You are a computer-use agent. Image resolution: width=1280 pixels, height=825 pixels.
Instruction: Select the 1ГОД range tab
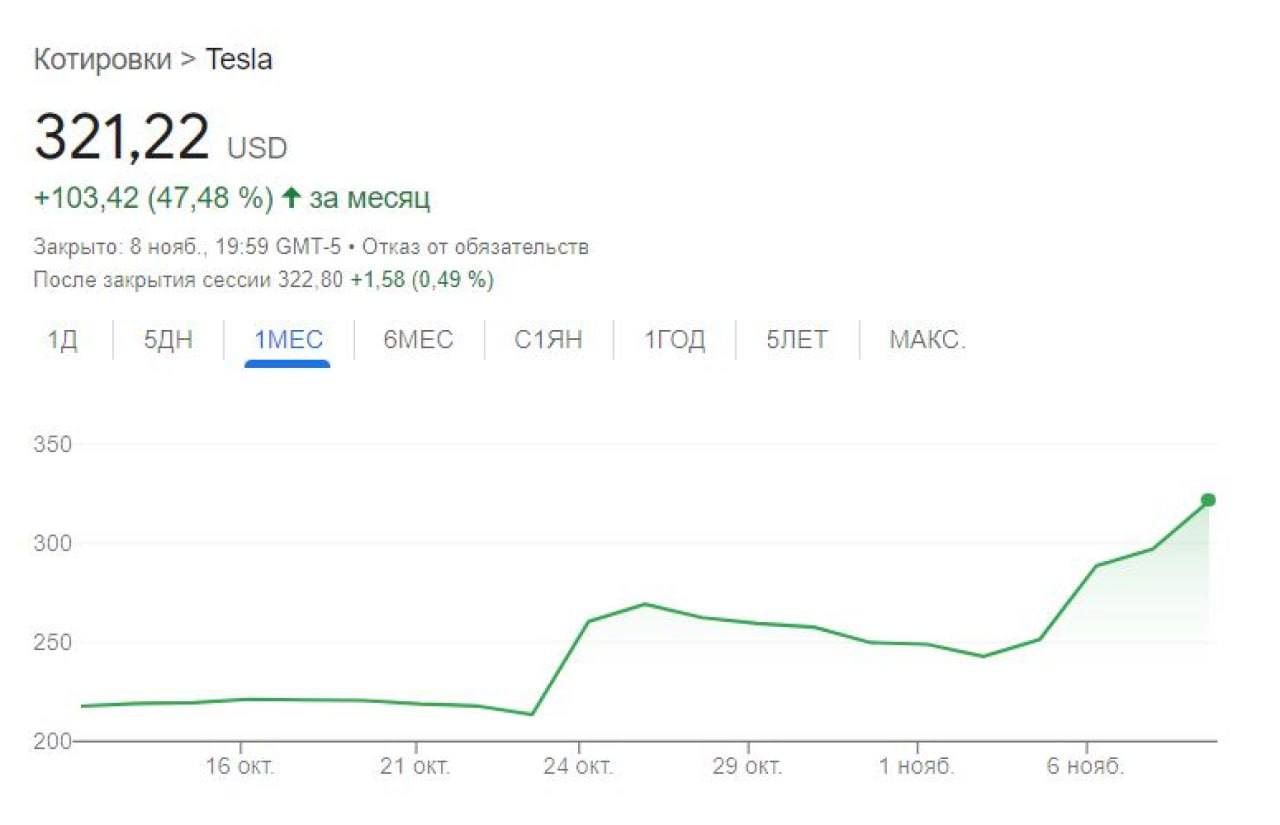click(674, 340)
